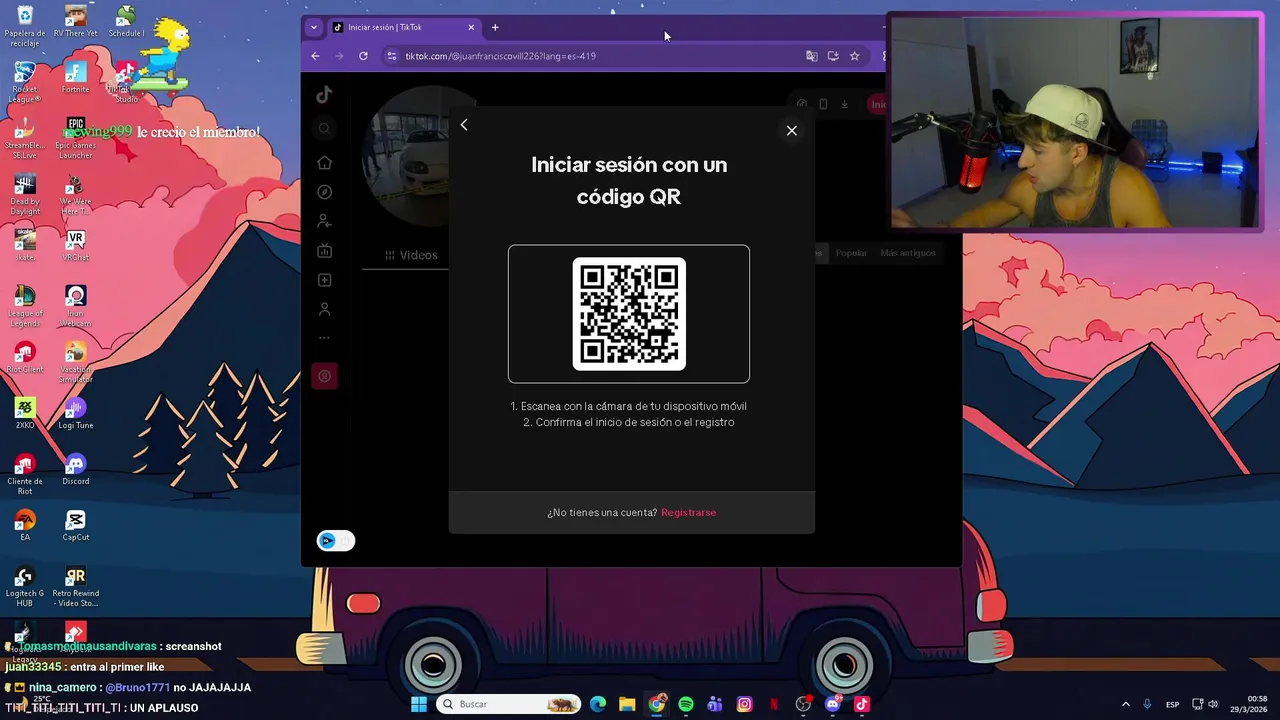
Task: Click the download icon in TikTok header
Action: [x=844, y=104]
